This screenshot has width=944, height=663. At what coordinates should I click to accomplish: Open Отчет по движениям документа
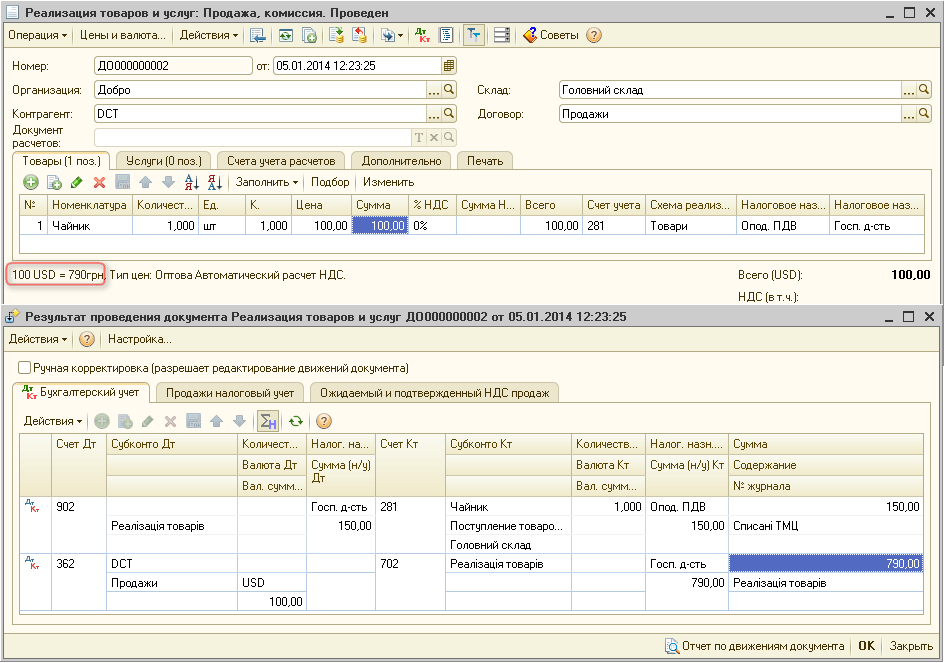pos(755,646)
